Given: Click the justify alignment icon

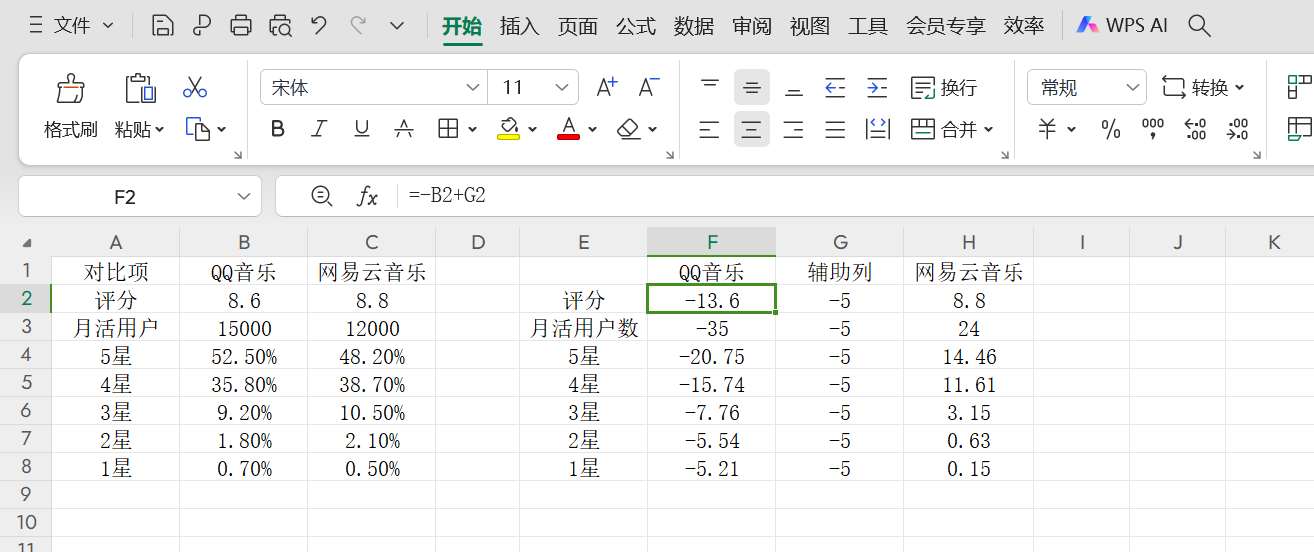Looking at the screenshot, I should tap(836, 129).
